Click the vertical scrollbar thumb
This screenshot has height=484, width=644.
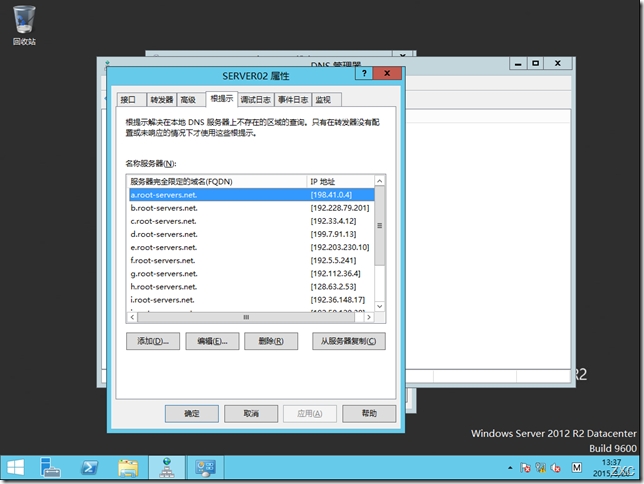(x=380, y=226)
